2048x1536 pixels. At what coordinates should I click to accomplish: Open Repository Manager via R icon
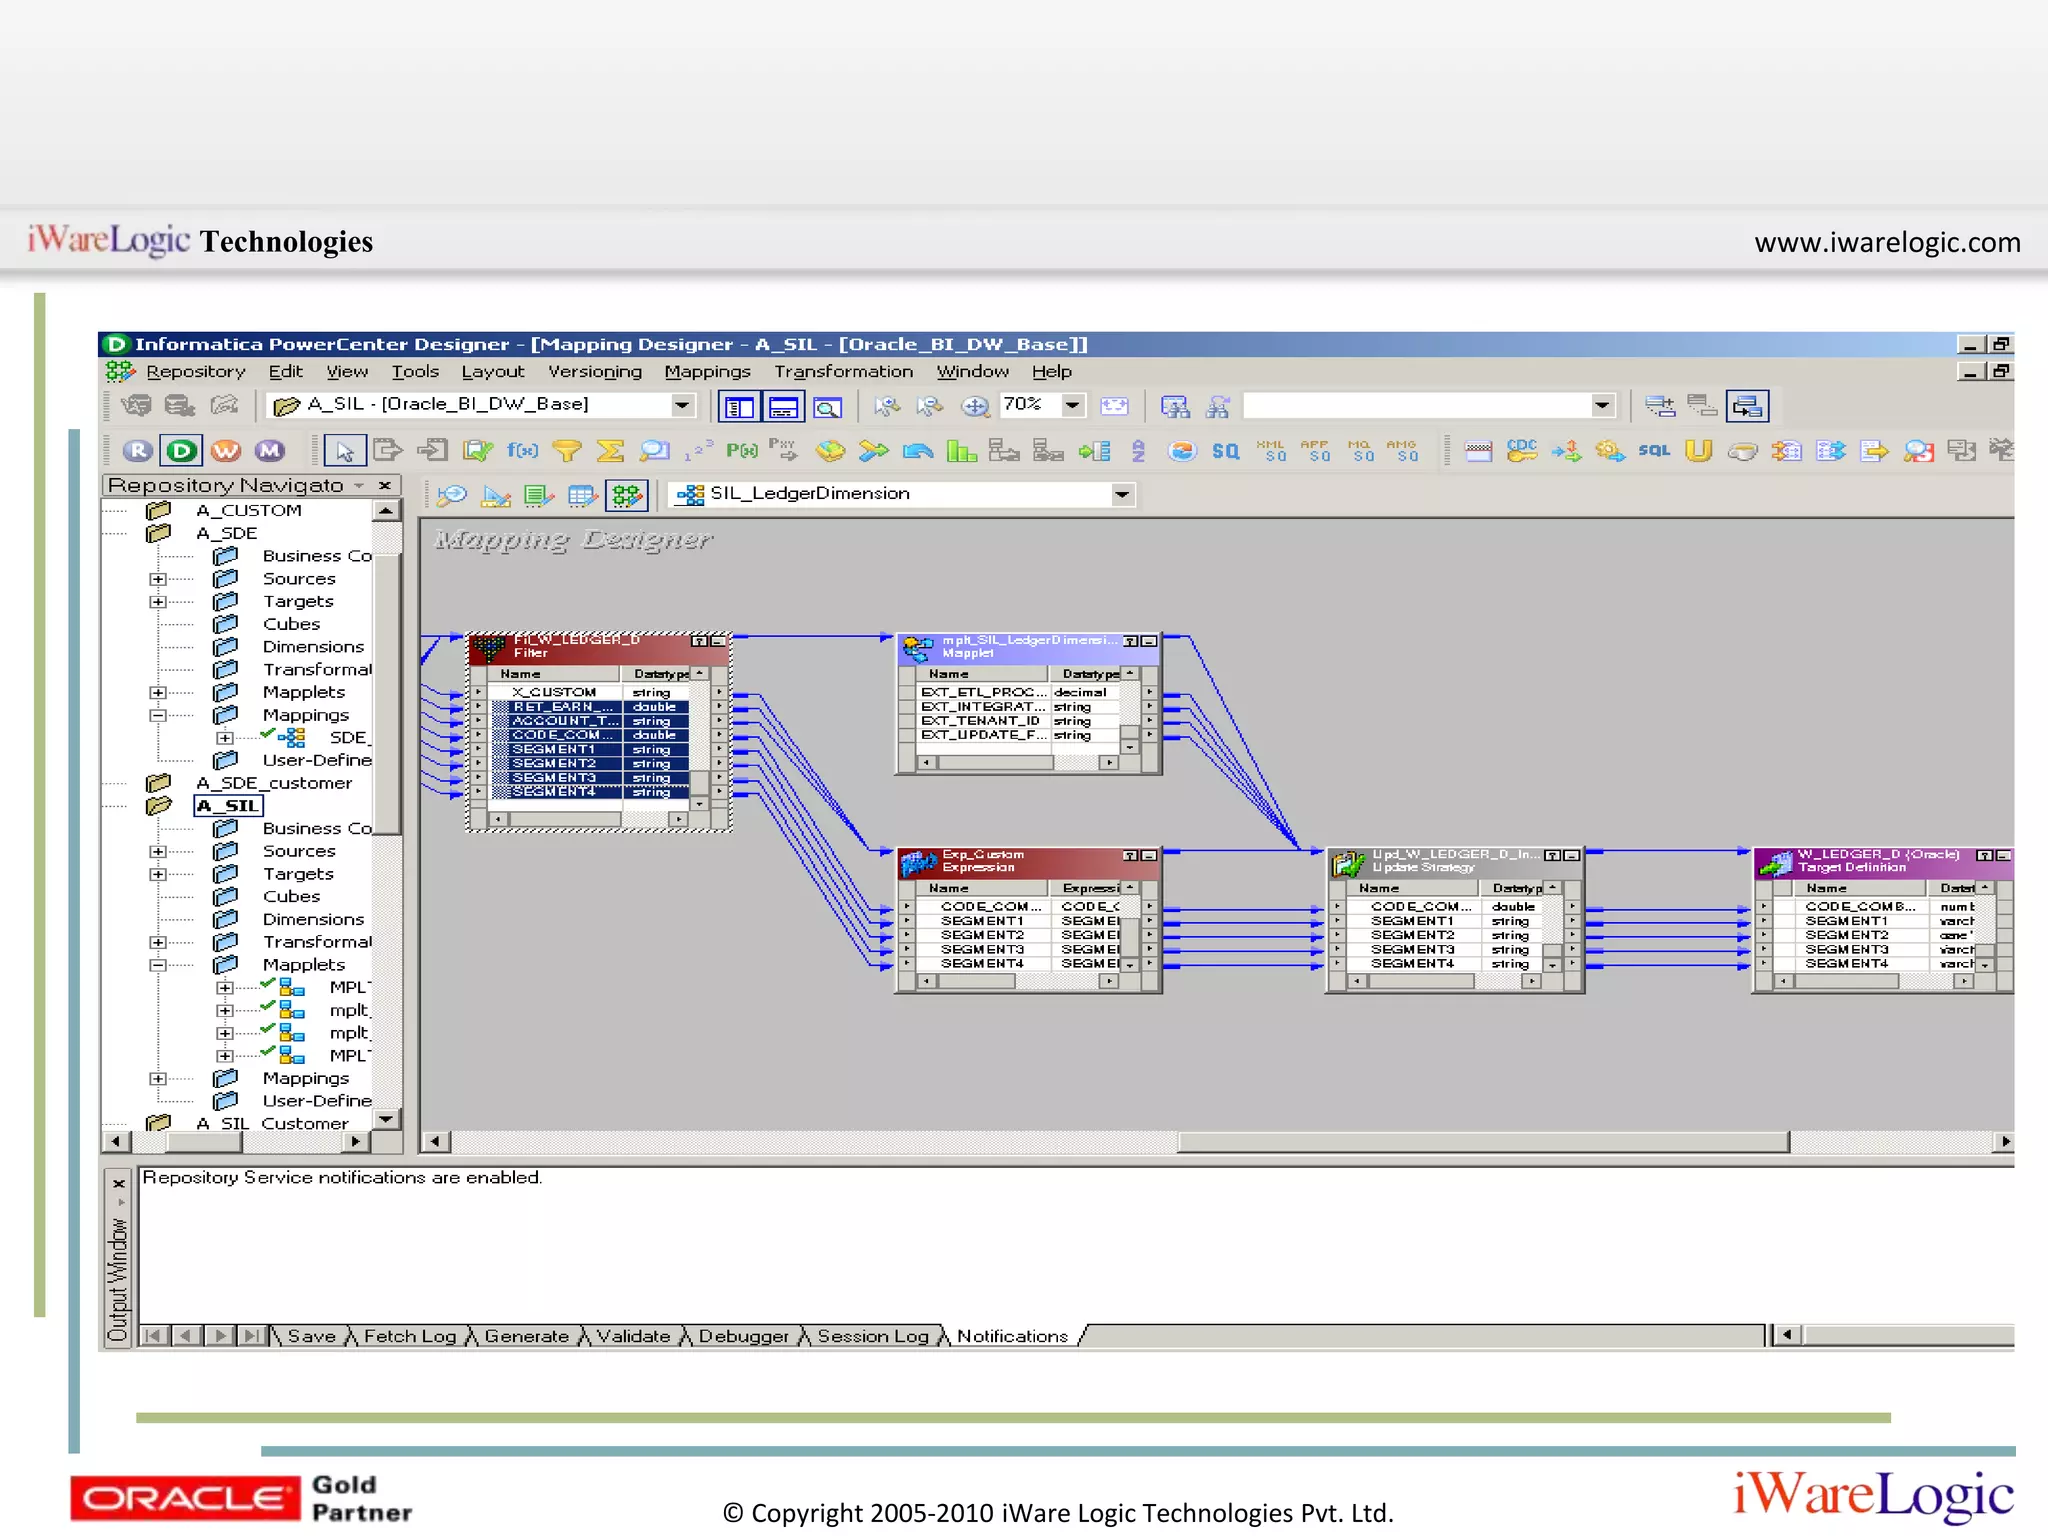click(x=138, y=451)
